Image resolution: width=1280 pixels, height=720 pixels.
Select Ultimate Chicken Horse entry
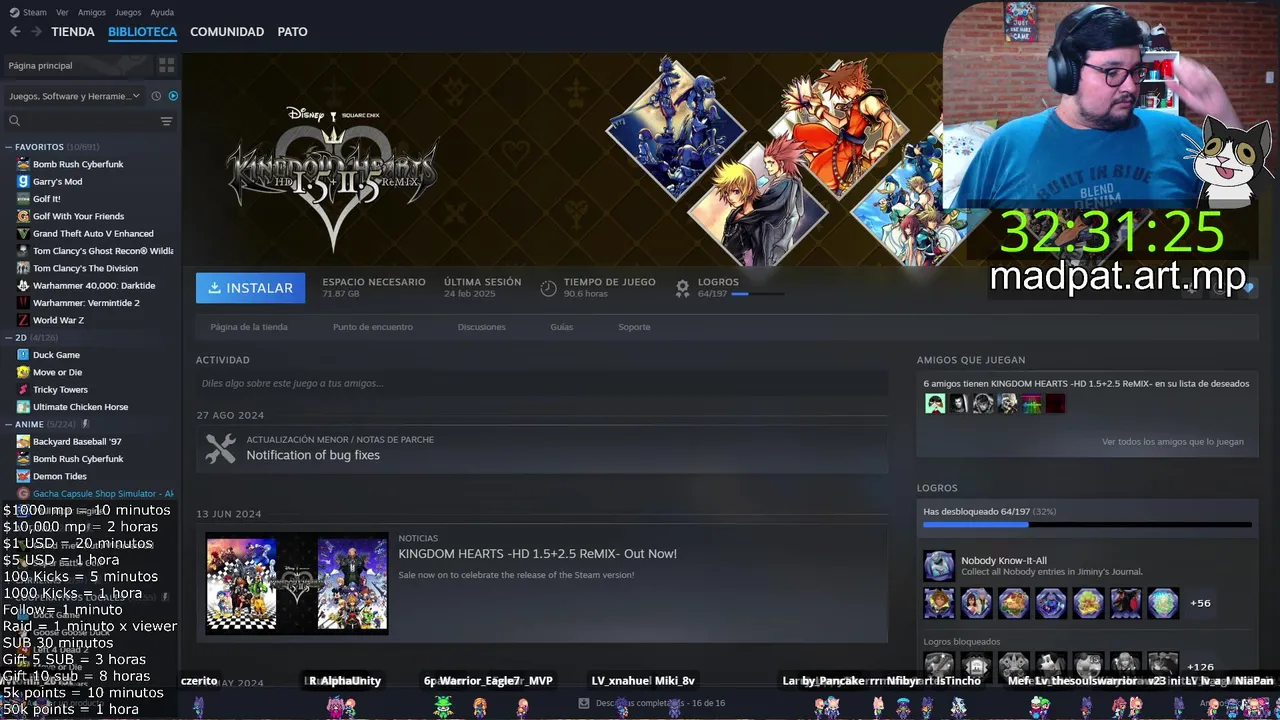(80, 407)
